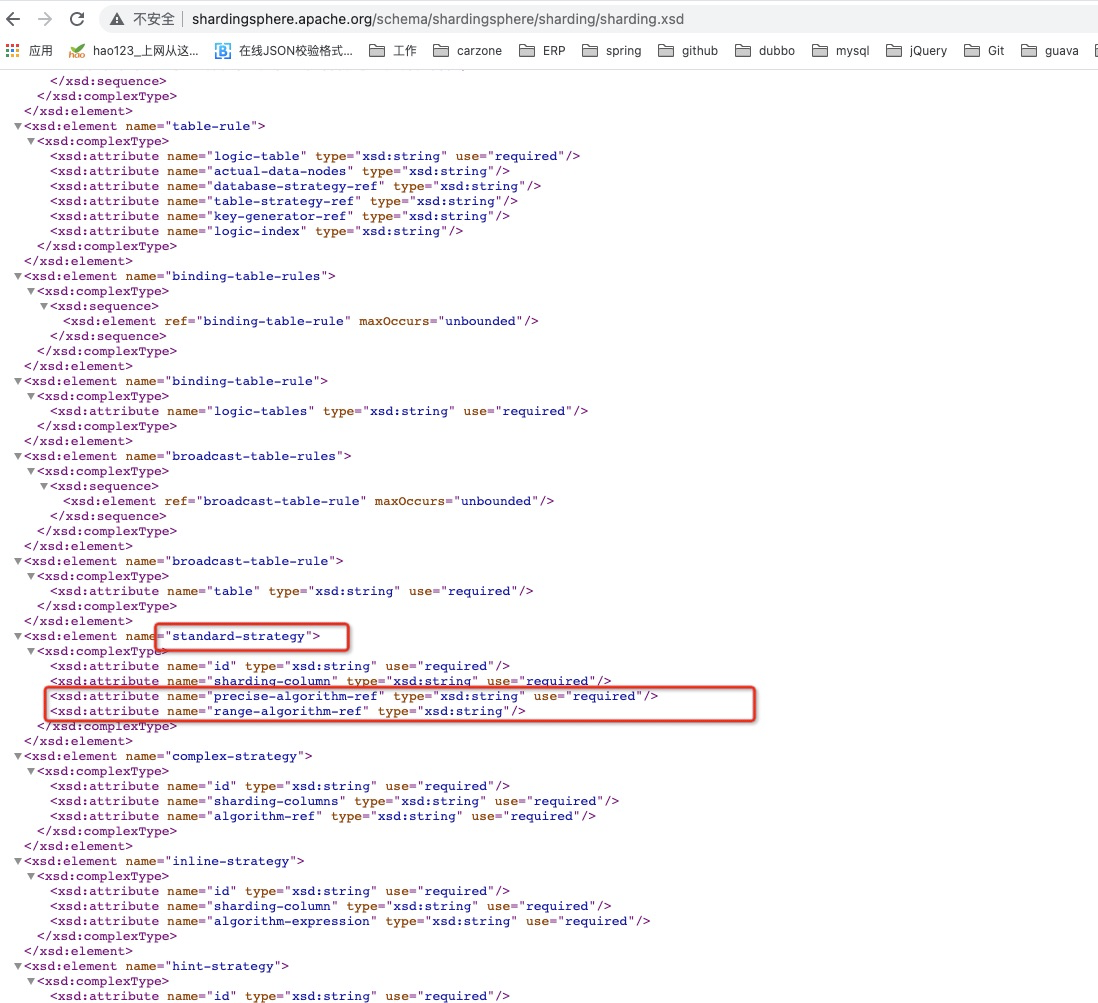Go back to the previous page
The width and height of the screenshot is (1098, 1003).
point(13,19)
